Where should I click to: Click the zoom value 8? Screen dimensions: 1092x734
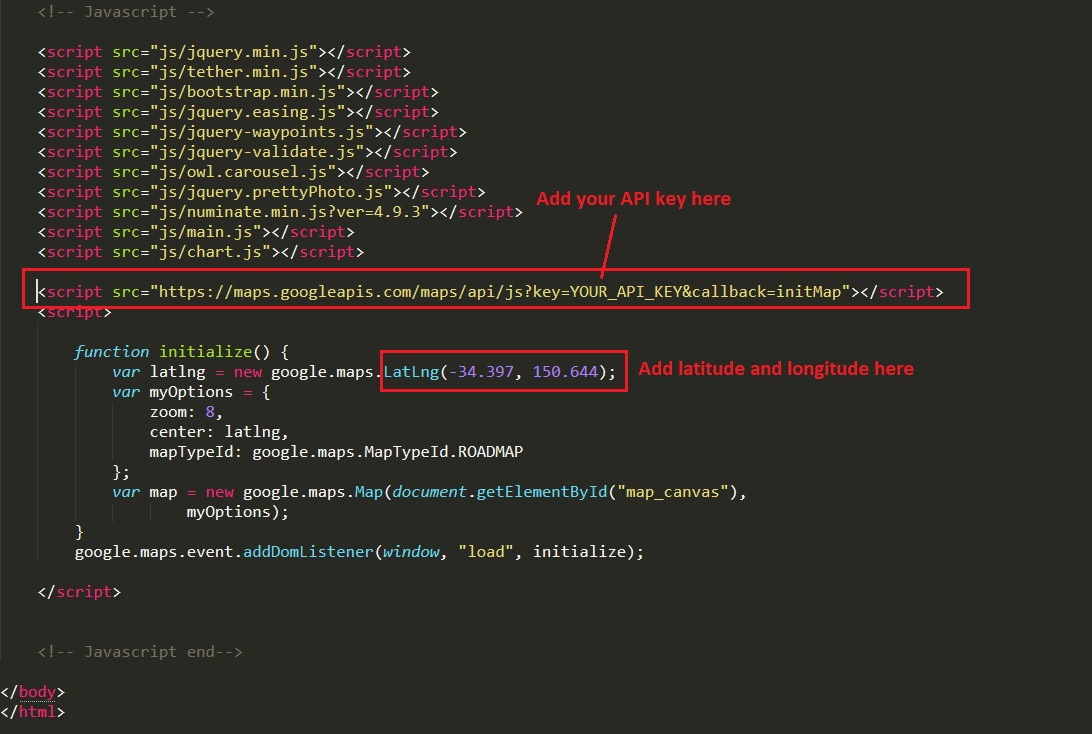pos(210,412)
